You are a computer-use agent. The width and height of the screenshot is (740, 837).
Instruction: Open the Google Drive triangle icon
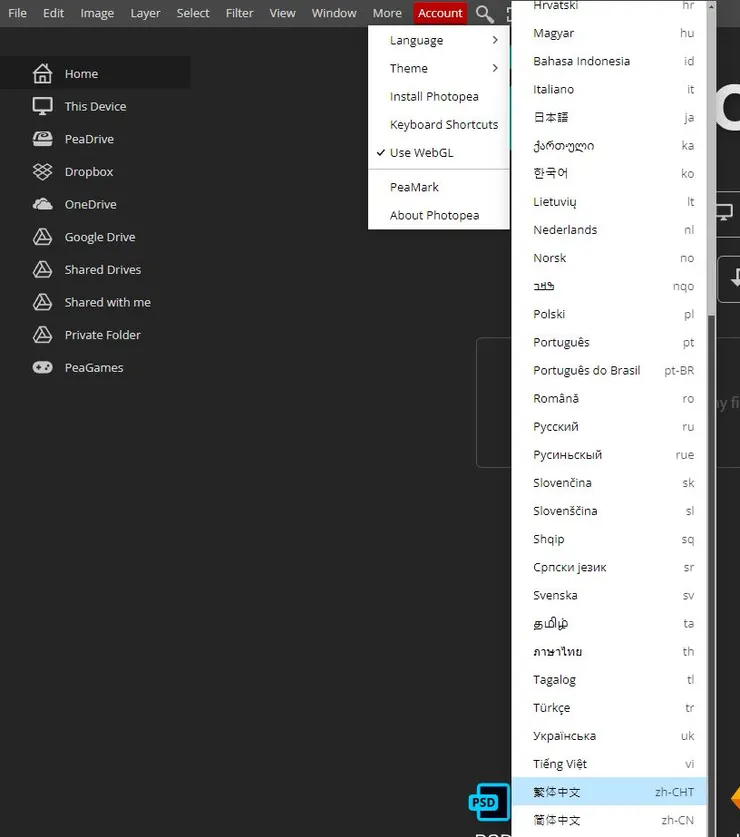(43, 237)
